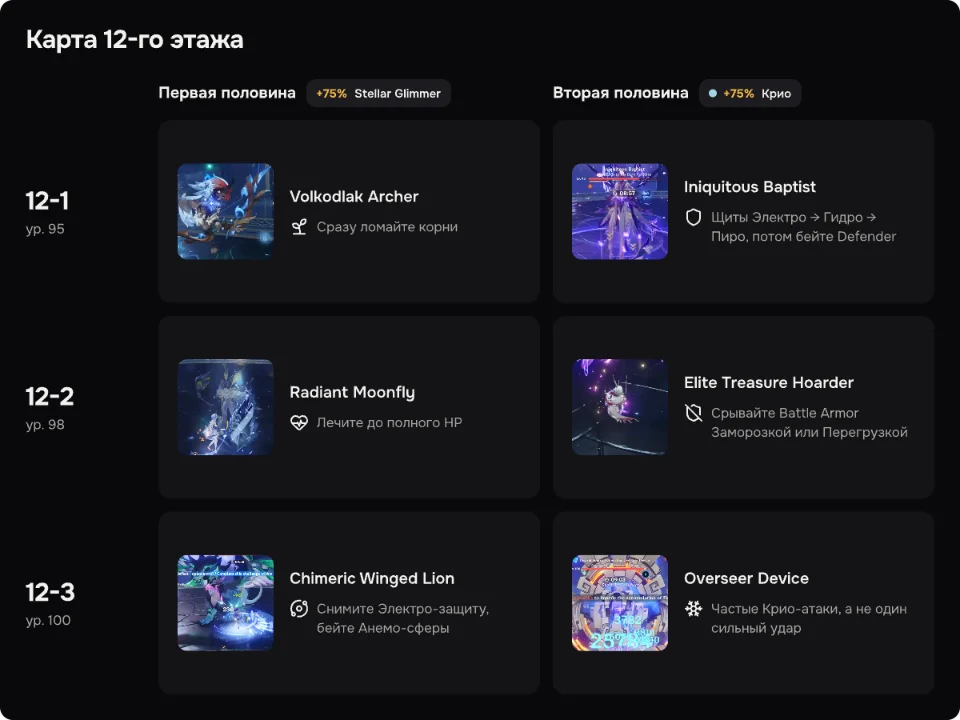The height and width of the screenshot is (720, 960).
Task: Click the crossed shield icon for Elite Treasure Hoarder
Action: (x=693, y=413)
